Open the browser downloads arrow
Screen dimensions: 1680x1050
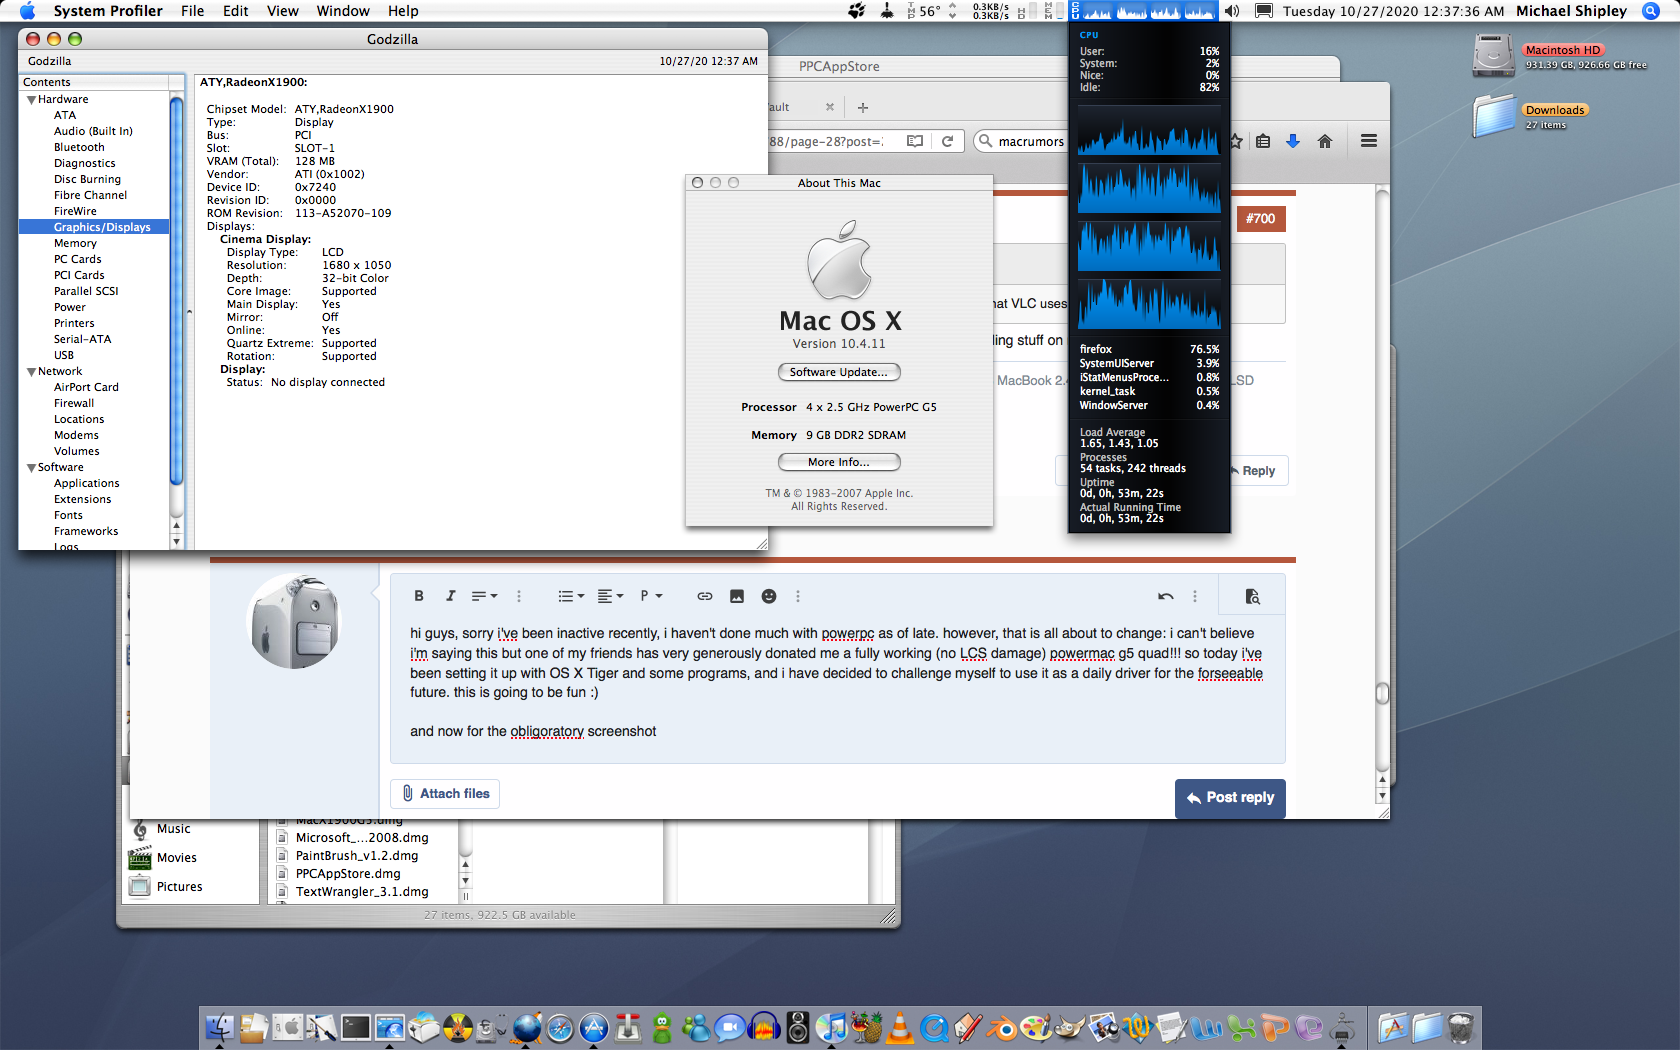[1293, 141]
